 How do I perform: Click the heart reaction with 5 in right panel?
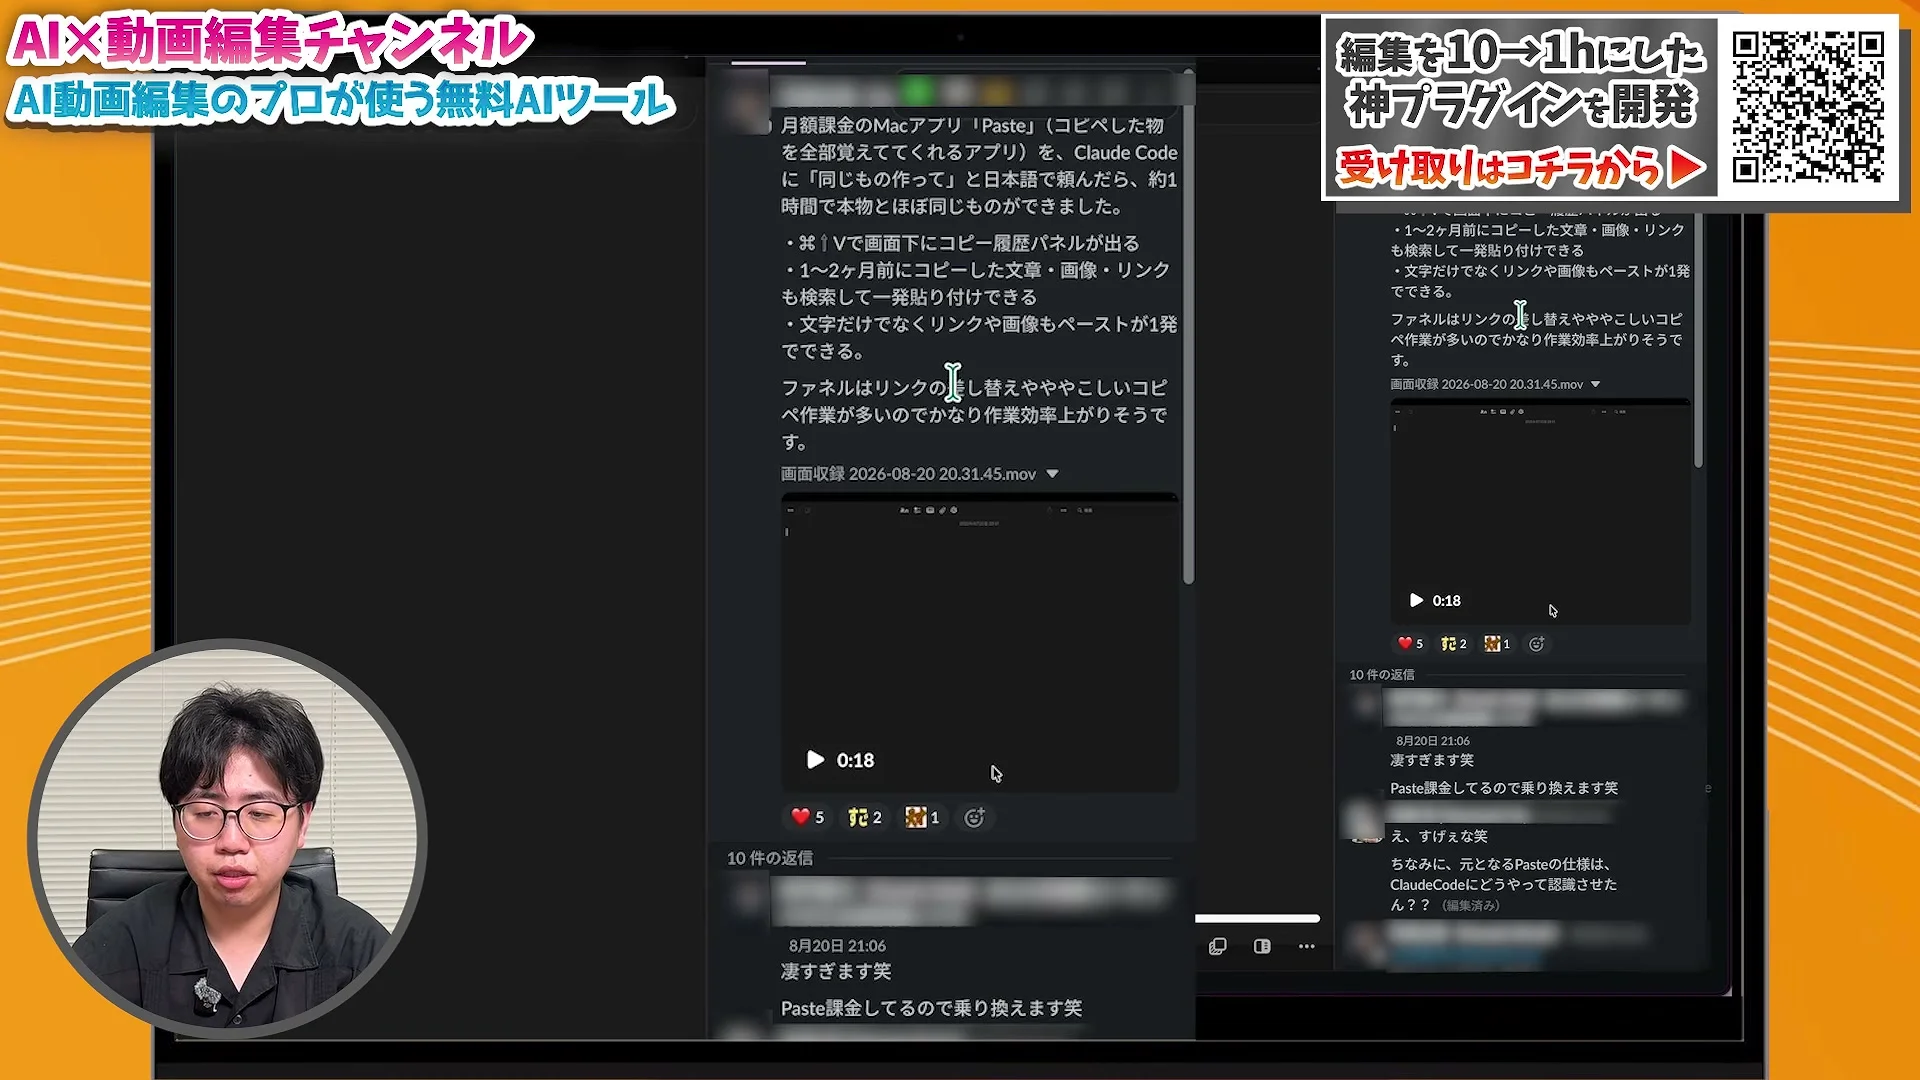pos(1410,643)
